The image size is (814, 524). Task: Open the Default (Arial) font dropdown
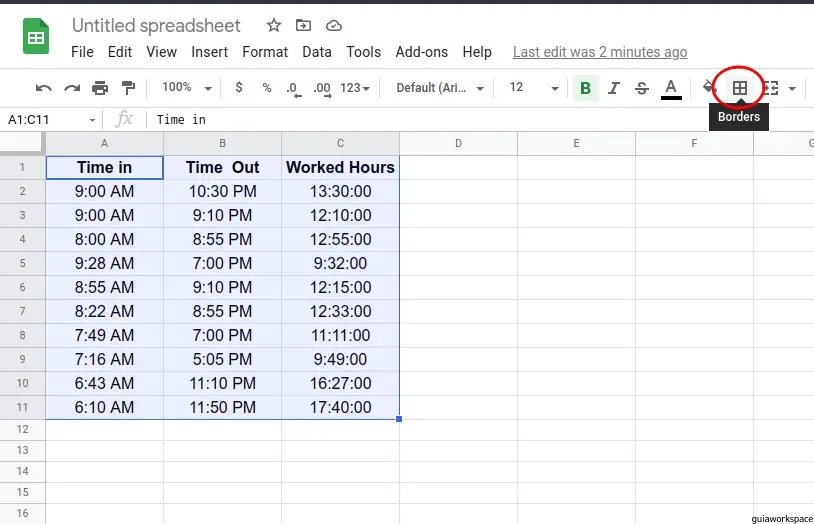pyautogui.click(x=440, y=88)
